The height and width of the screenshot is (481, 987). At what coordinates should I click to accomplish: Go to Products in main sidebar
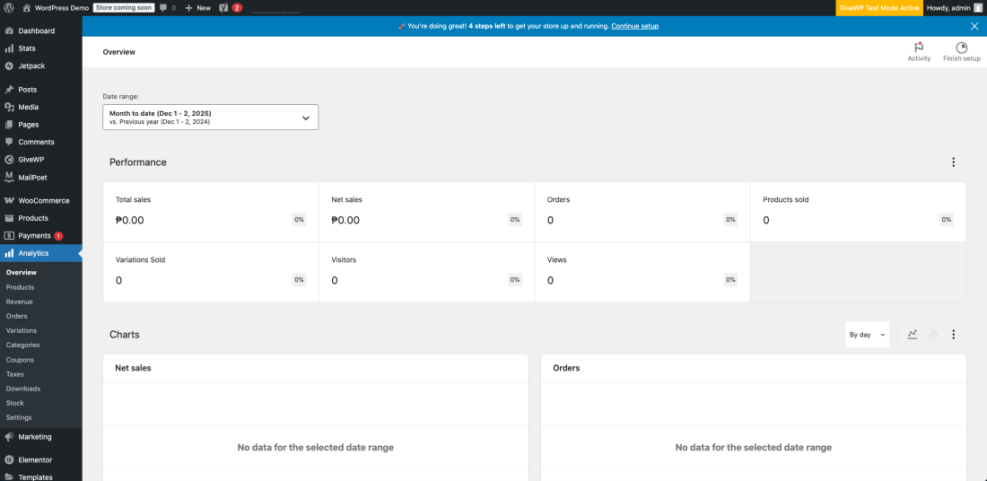click(x=41, y=218)
